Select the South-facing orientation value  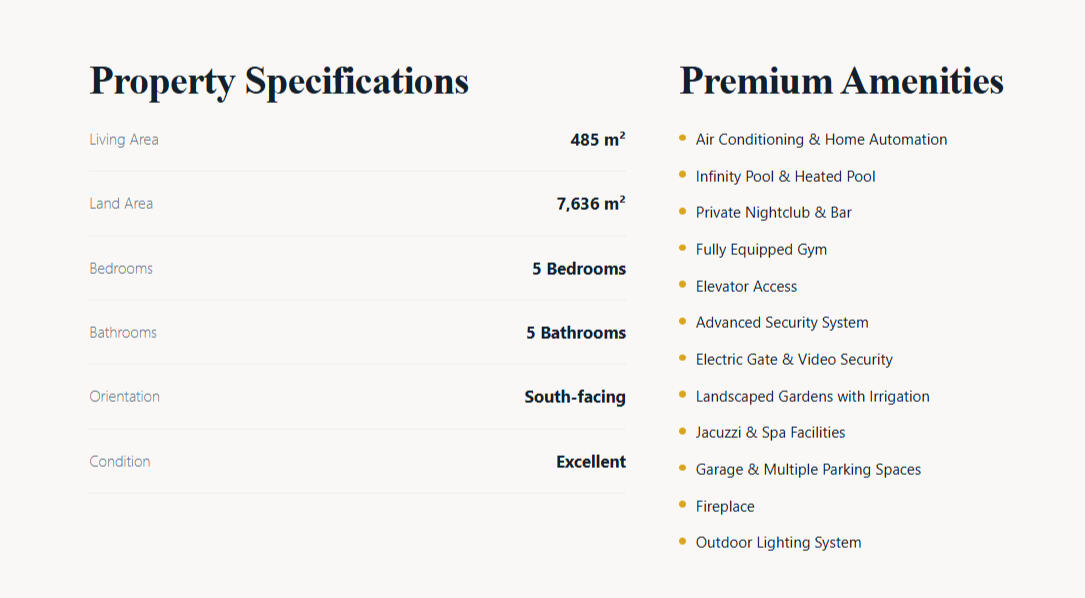[x=574, y=397]
